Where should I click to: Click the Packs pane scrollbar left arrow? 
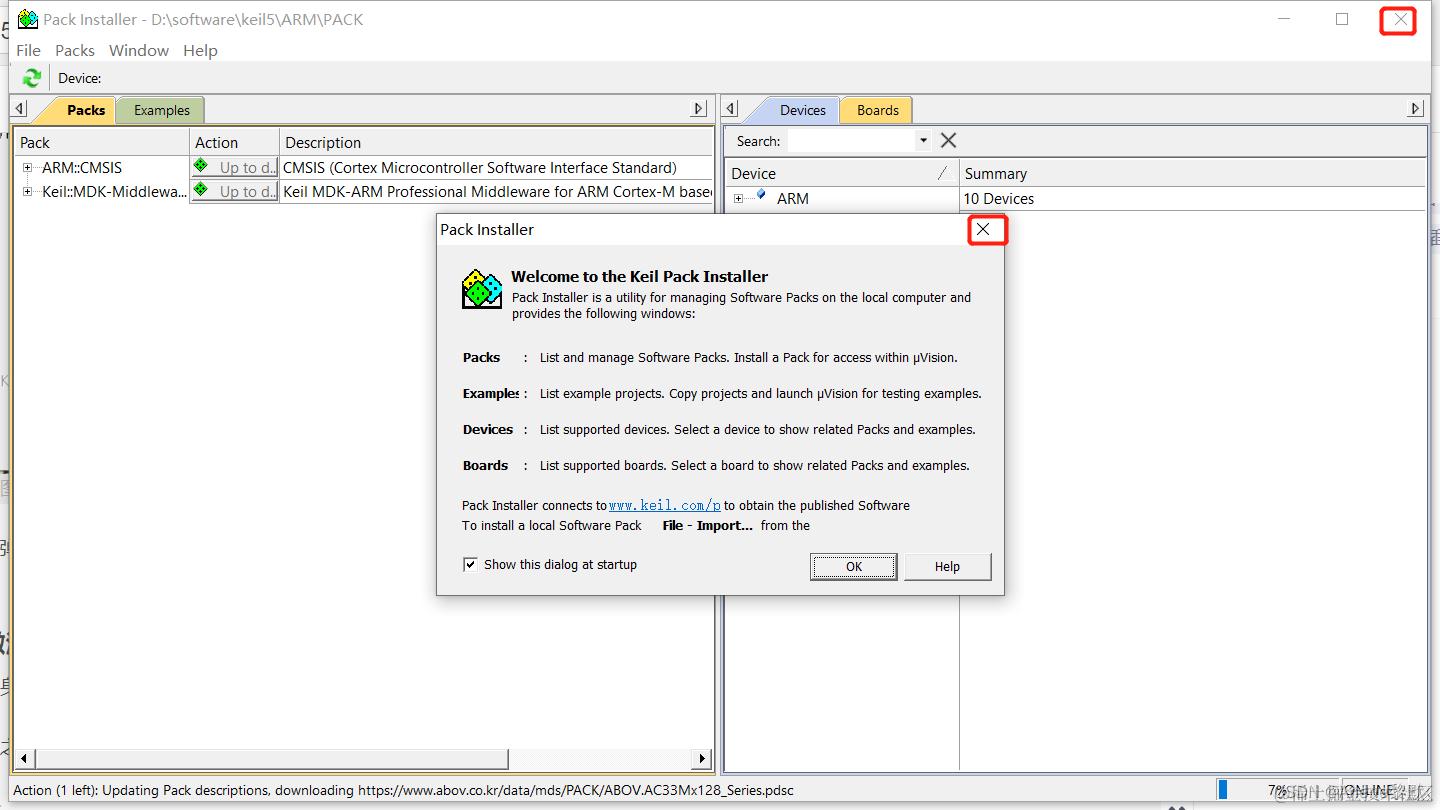(x=24, y=759)
